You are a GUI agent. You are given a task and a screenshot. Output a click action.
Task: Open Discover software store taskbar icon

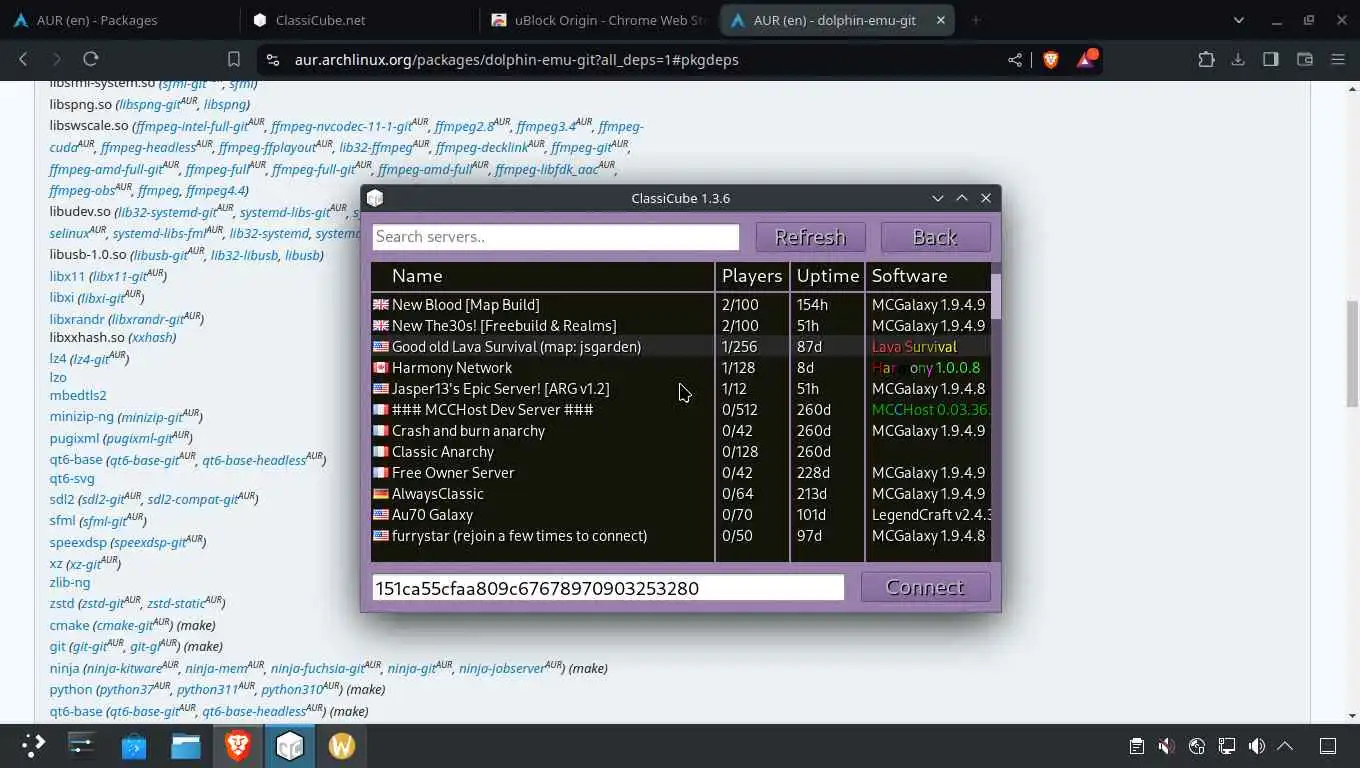(x=134, y=745)
